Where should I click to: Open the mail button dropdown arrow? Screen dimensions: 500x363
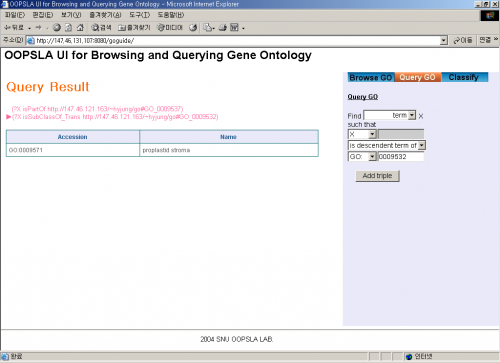pos(214,28)
